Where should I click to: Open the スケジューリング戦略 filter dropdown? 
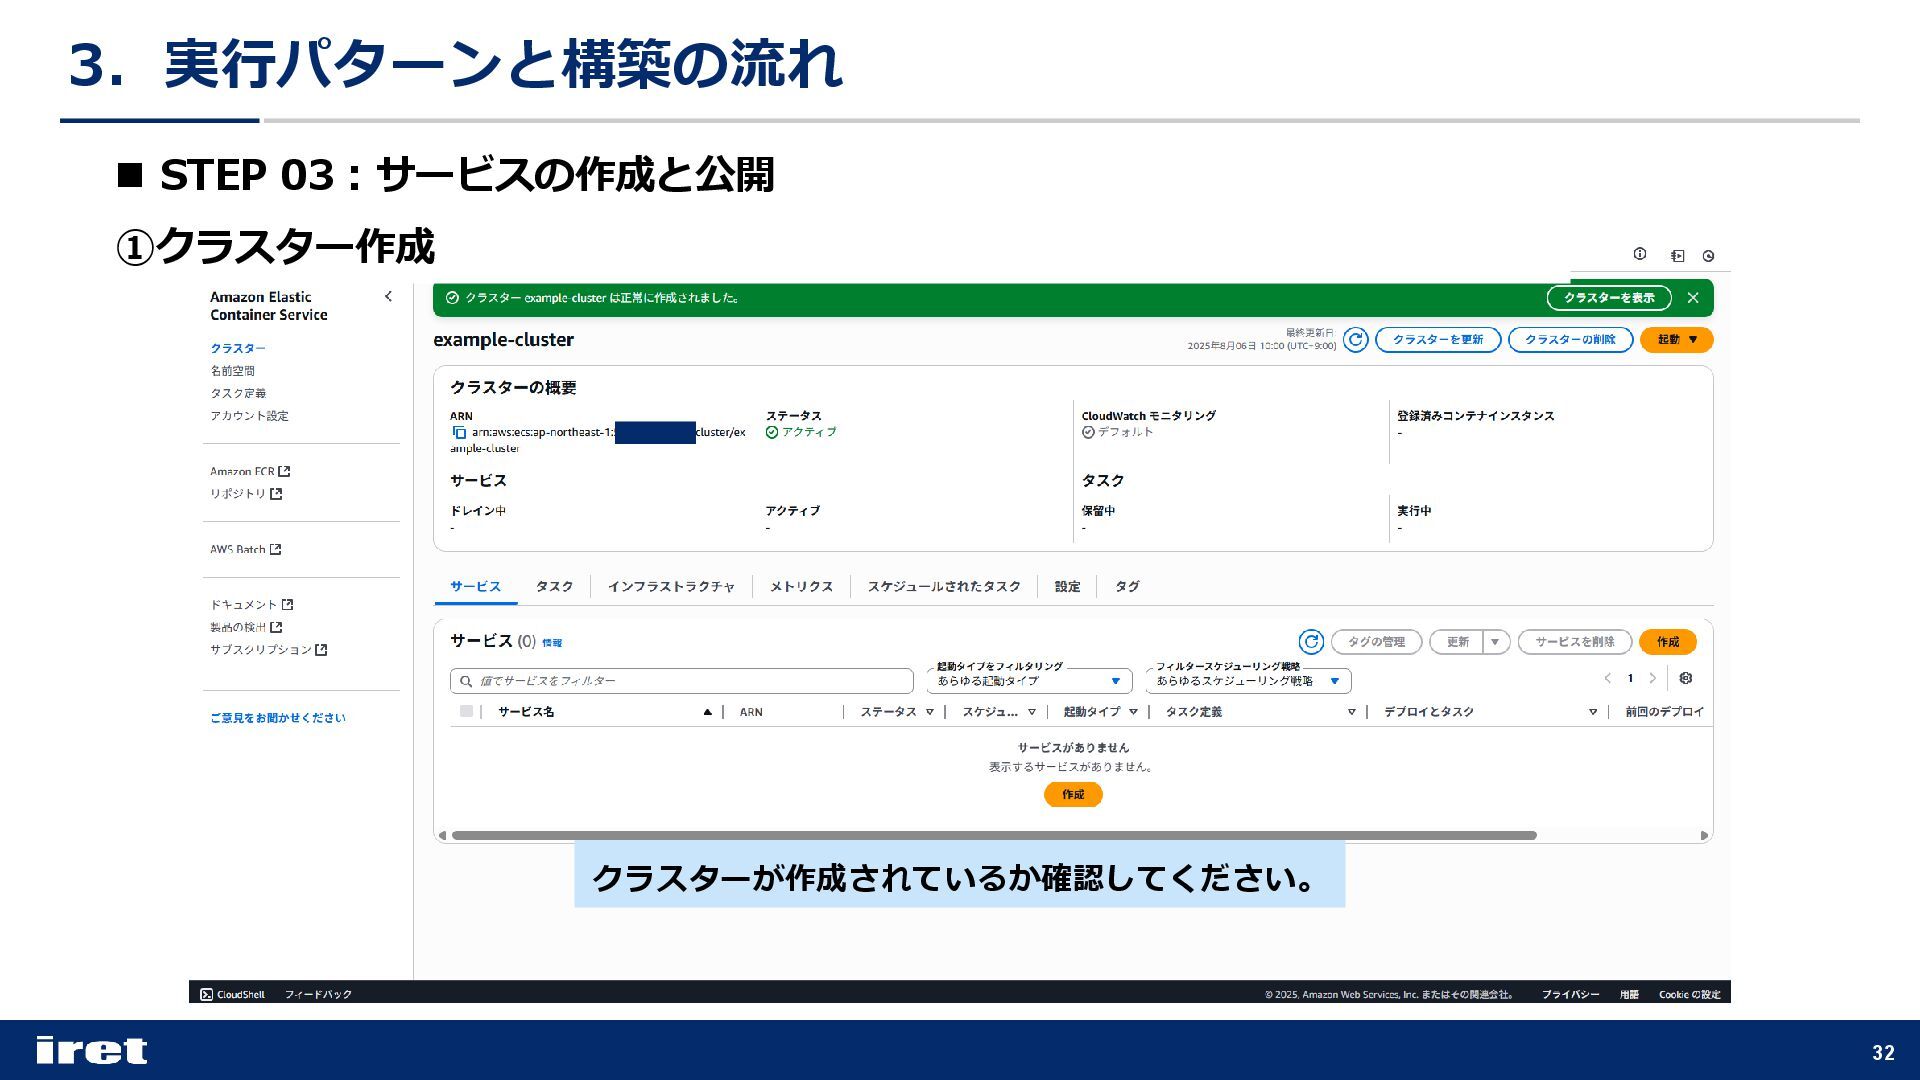(1248, 681)
